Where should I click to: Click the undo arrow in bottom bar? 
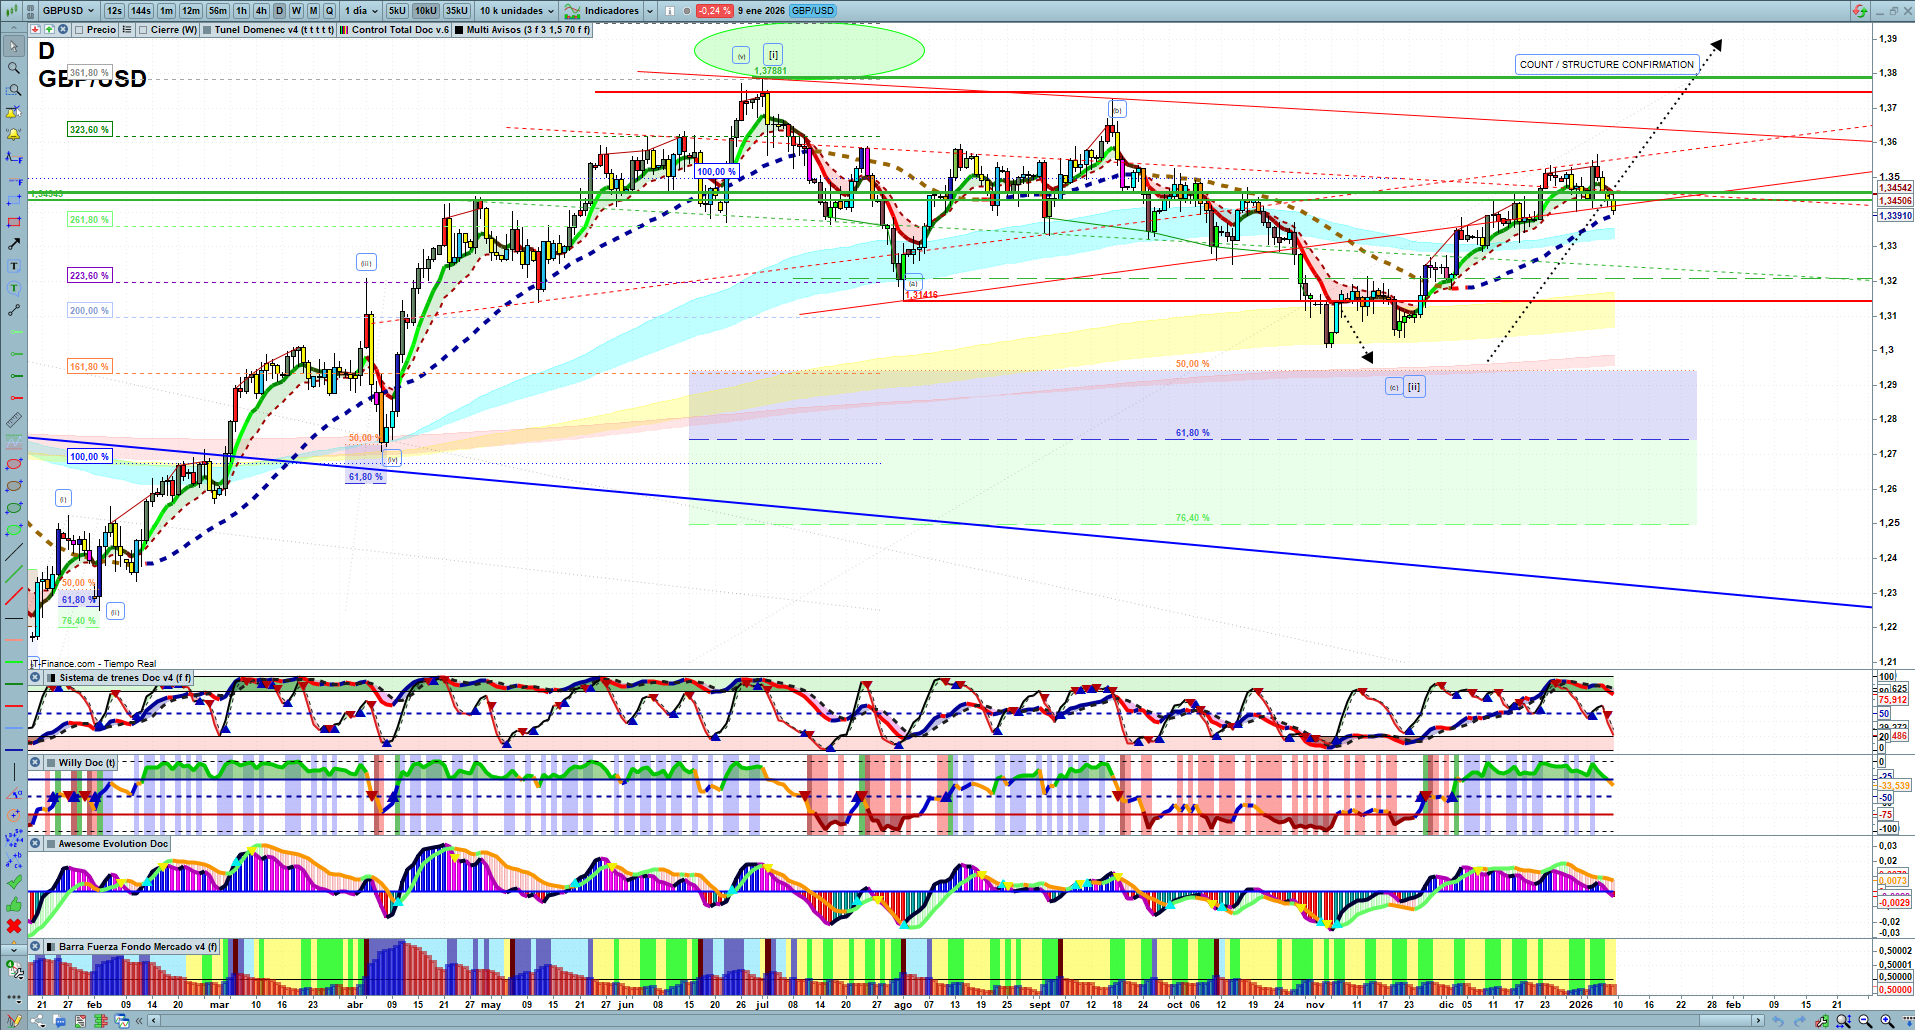tap(1777, 1021)
